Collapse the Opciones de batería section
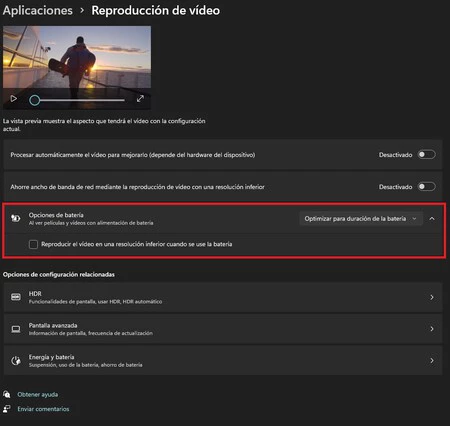Image resolution: width=450 pixels, height=426 pixels. point(432,219)
